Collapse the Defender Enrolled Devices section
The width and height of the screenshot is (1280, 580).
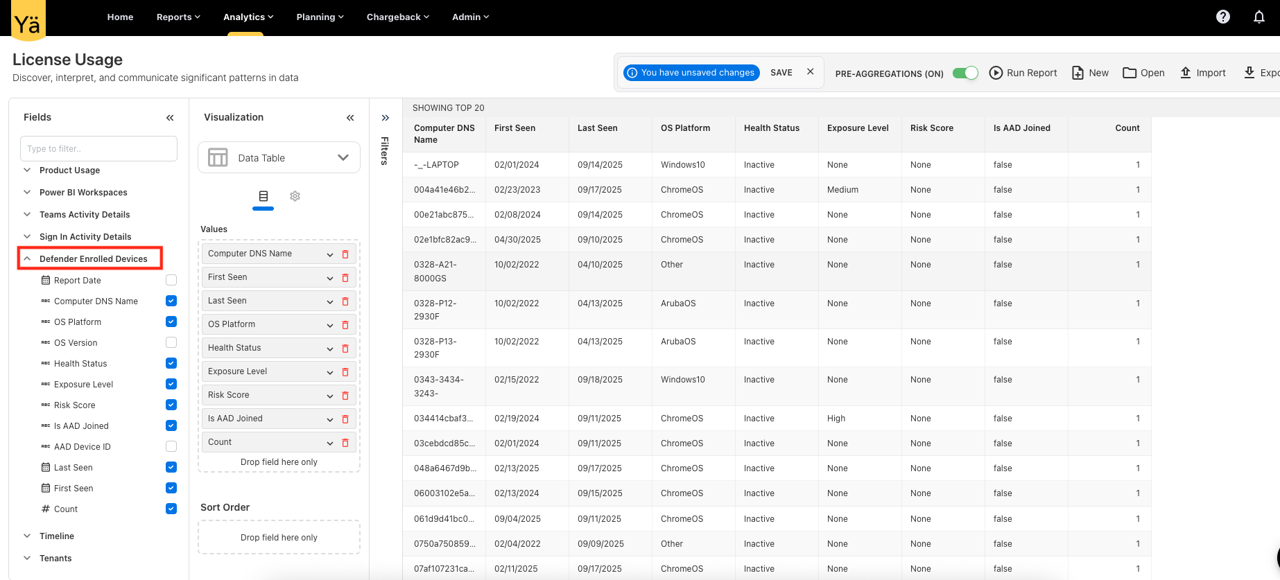[25, 258]
